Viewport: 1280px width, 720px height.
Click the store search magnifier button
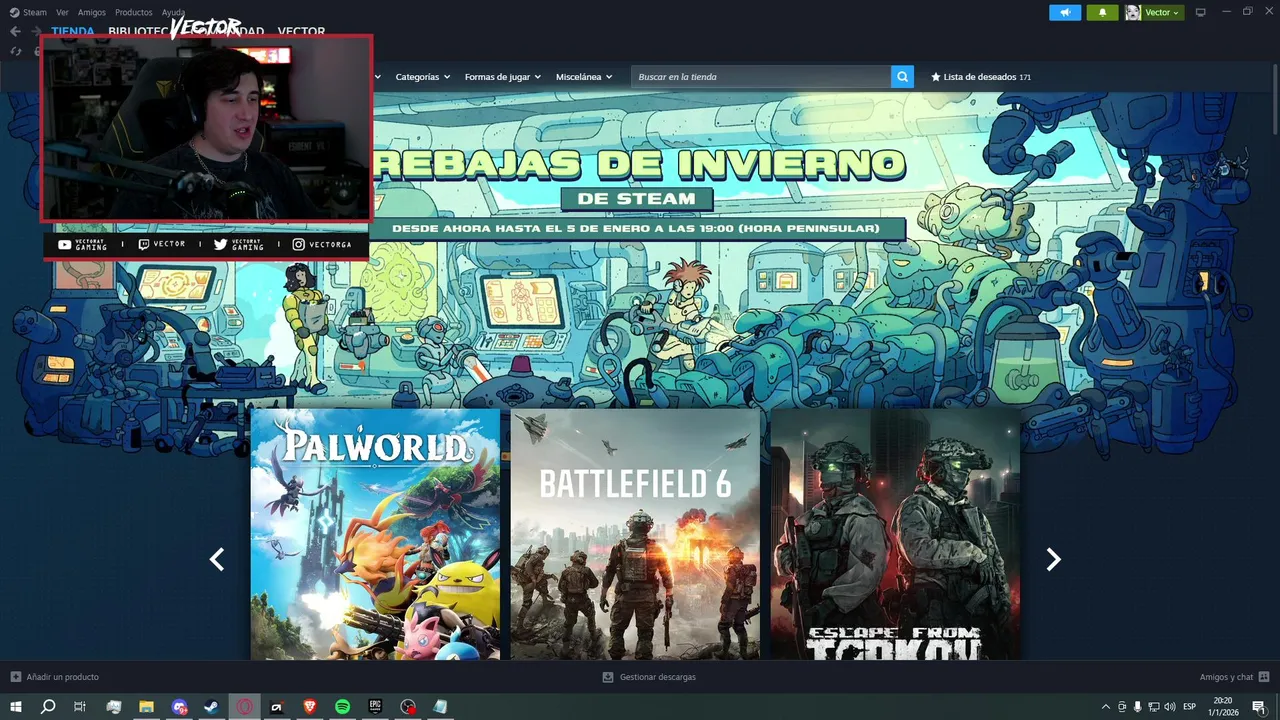902,77
